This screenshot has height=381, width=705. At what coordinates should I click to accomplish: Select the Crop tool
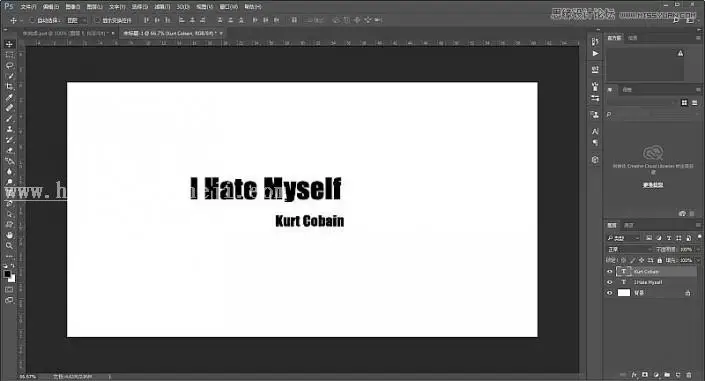[x=9, y=86]
